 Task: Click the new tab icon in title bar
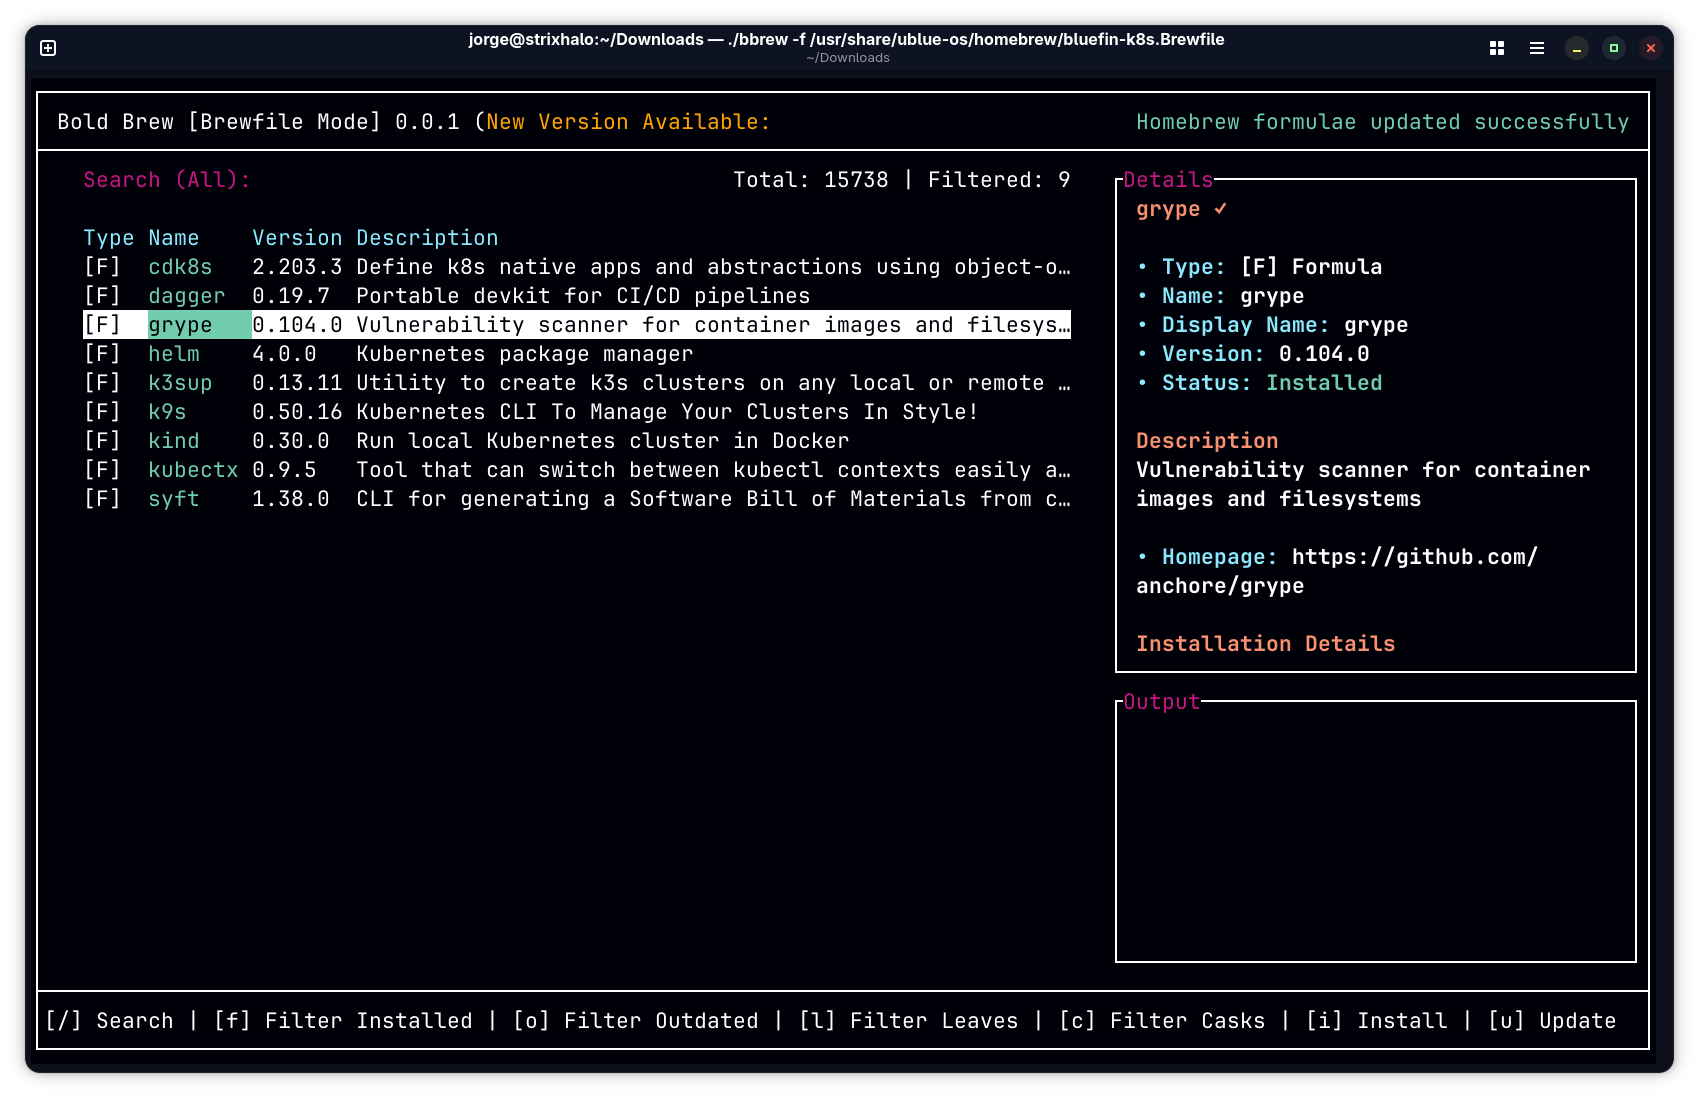(x=48, y=48)
